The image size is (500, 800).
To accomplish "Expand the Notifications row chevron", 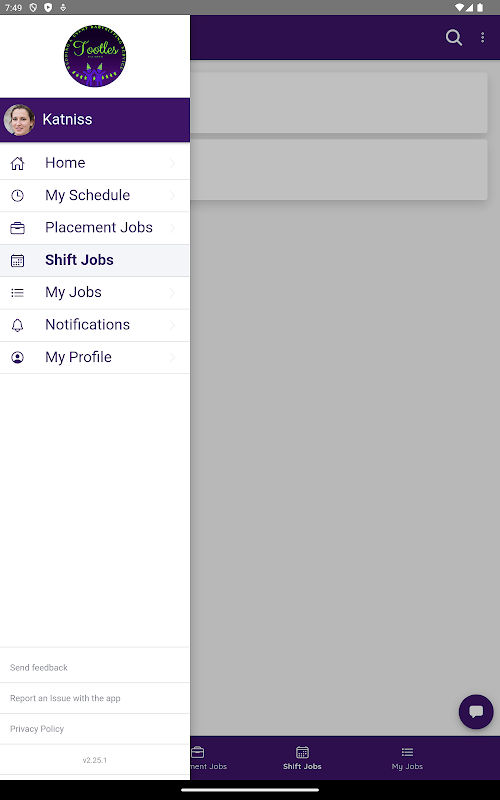I will click(x=172, y=325).
